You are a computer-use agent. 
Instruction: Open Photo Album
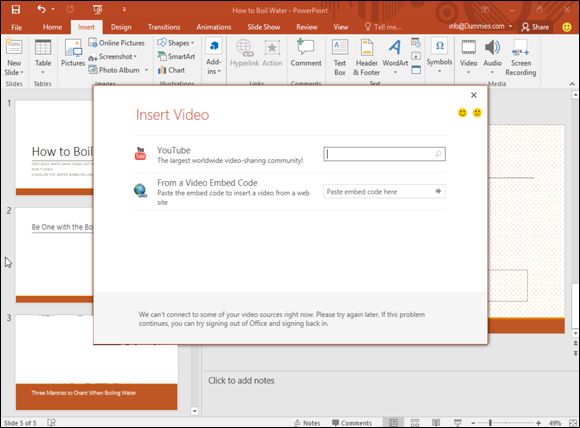[x=118, y=70]
